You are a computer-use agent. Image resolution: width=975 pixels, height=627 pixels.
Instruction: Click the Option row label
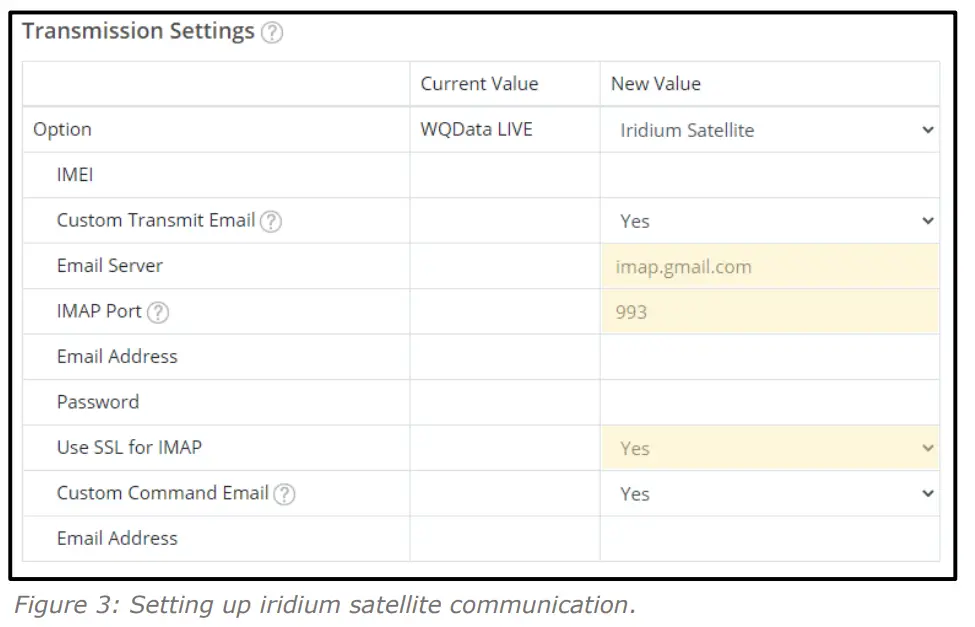pos(62,130)
